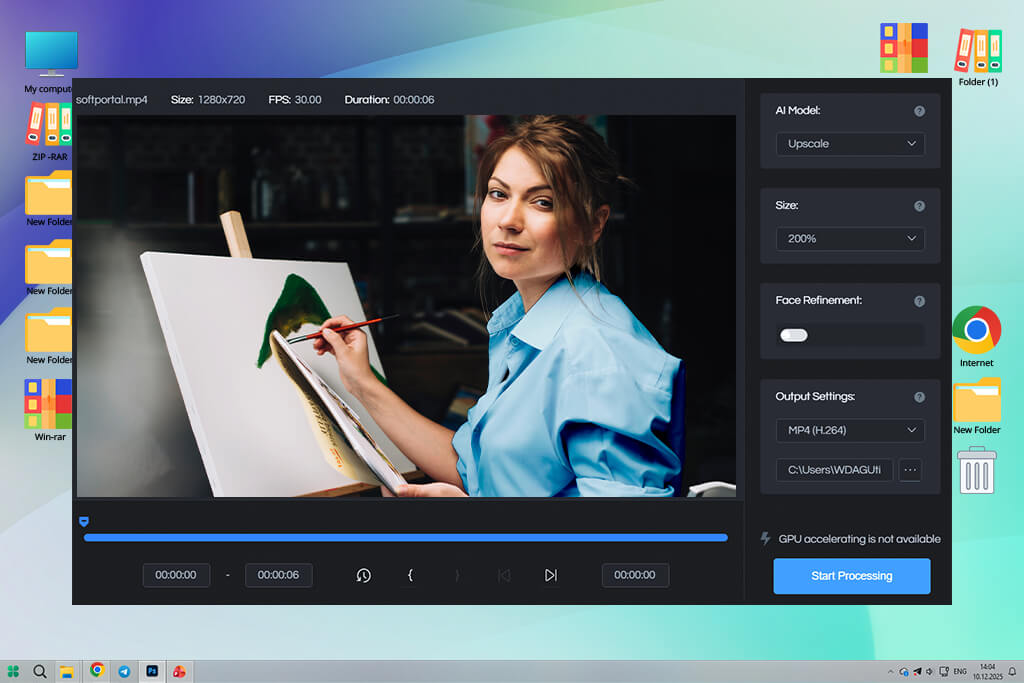Click the softportal.mp4 file name
Viewport: 1024px width, 683px height.
point(112,100)
